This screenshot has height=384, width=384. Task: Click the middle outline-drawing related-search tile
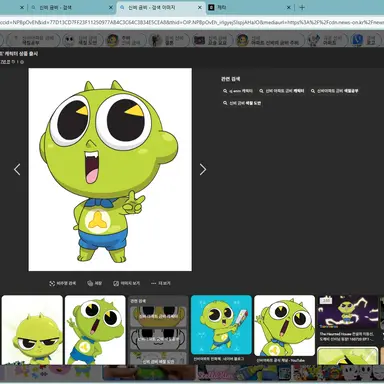pyautogui.click(x=158, y=339)
